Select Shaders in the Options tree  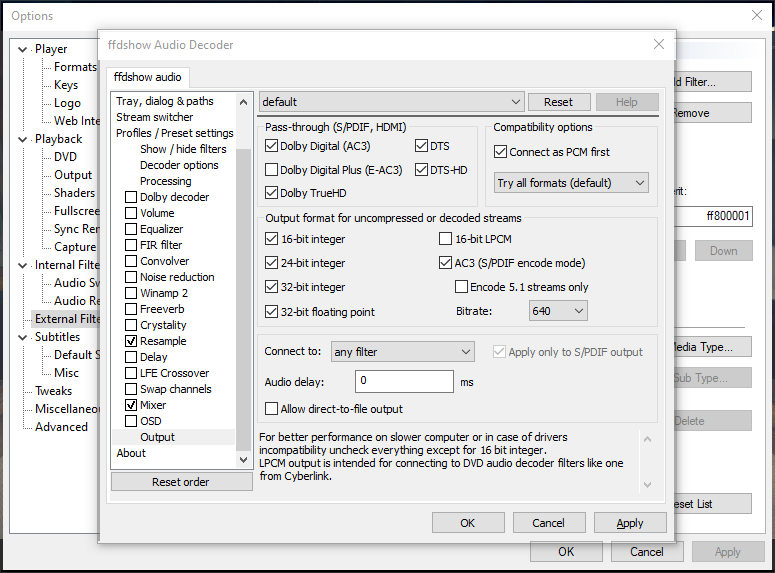click(74, 193)
